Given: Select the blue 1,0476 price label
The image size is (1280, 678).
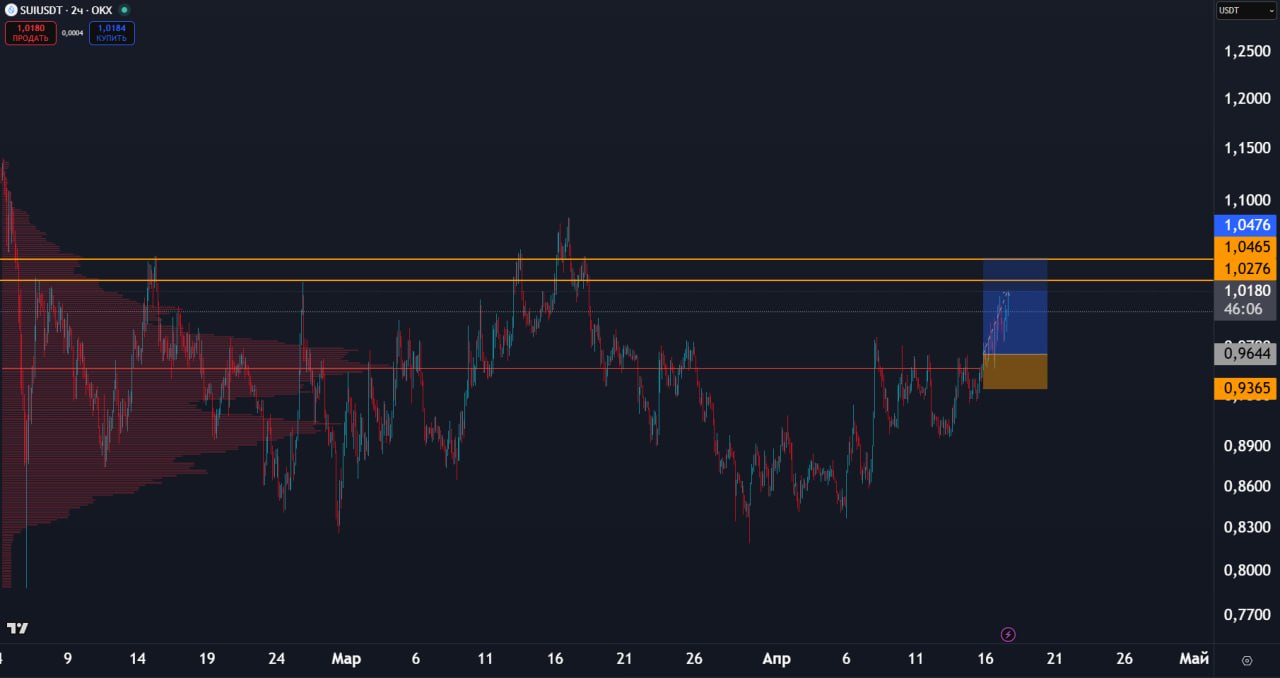Looking at the screenshot, I should pos(1245,225).
